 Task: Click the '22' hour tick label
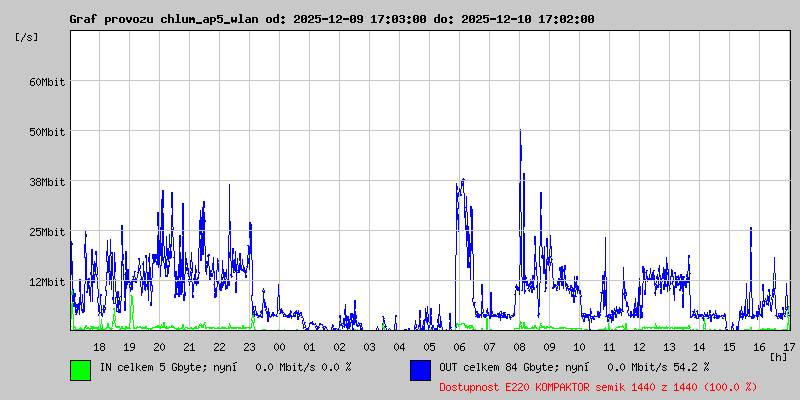coord(219,347)
